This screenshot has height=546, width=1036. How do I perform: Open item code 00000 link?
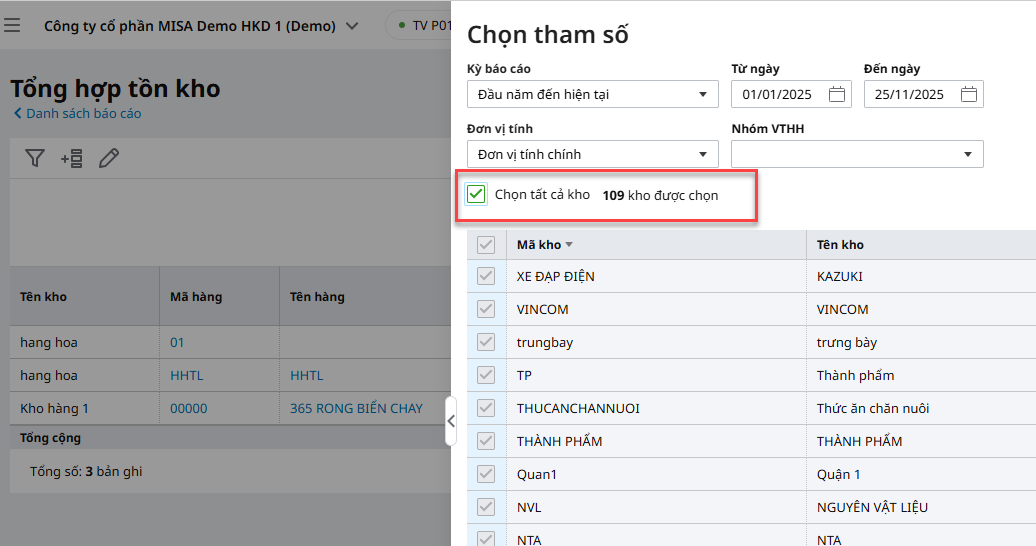[x=189, y=409]
